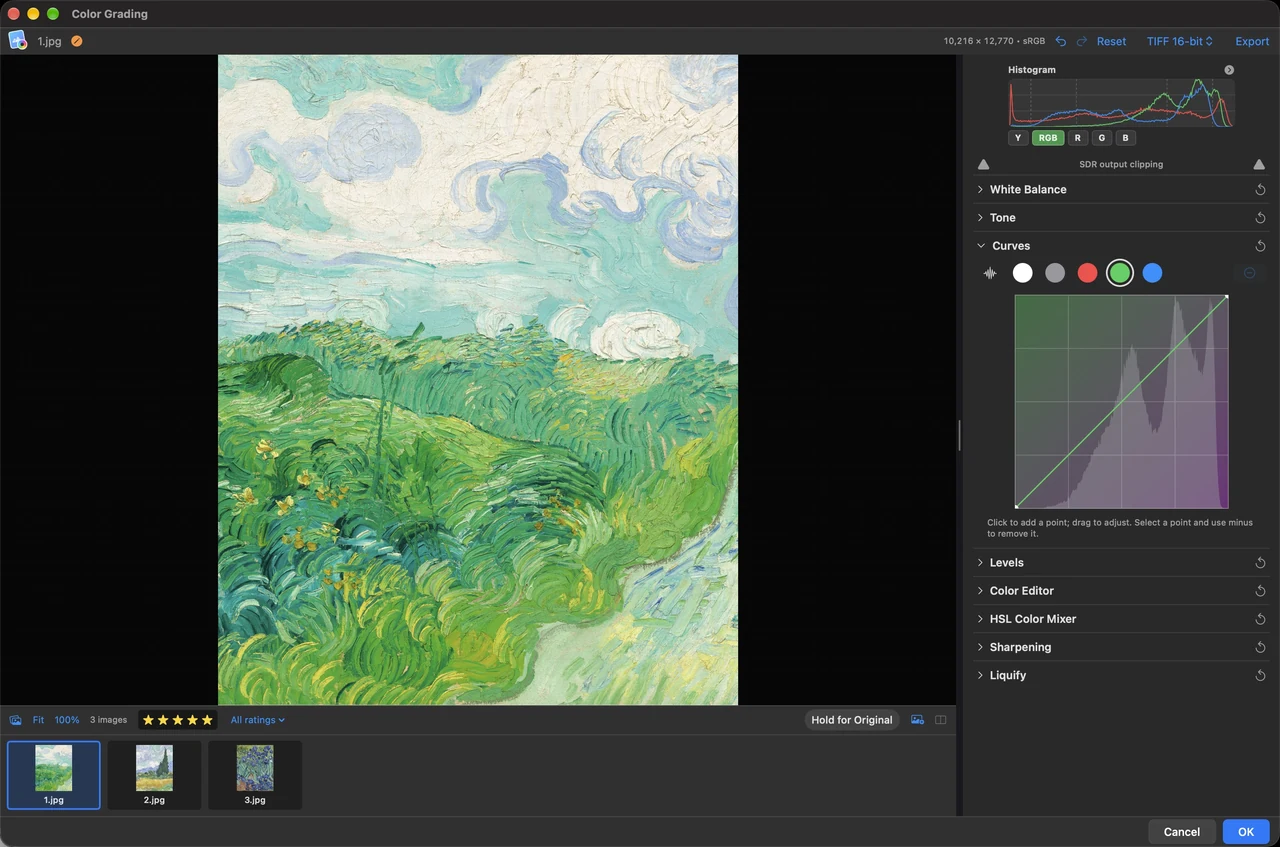This screenshot has width=1280, height=847.
Task: Open the TIFF 16-bit format dropdown
Action: point(1180,41)
